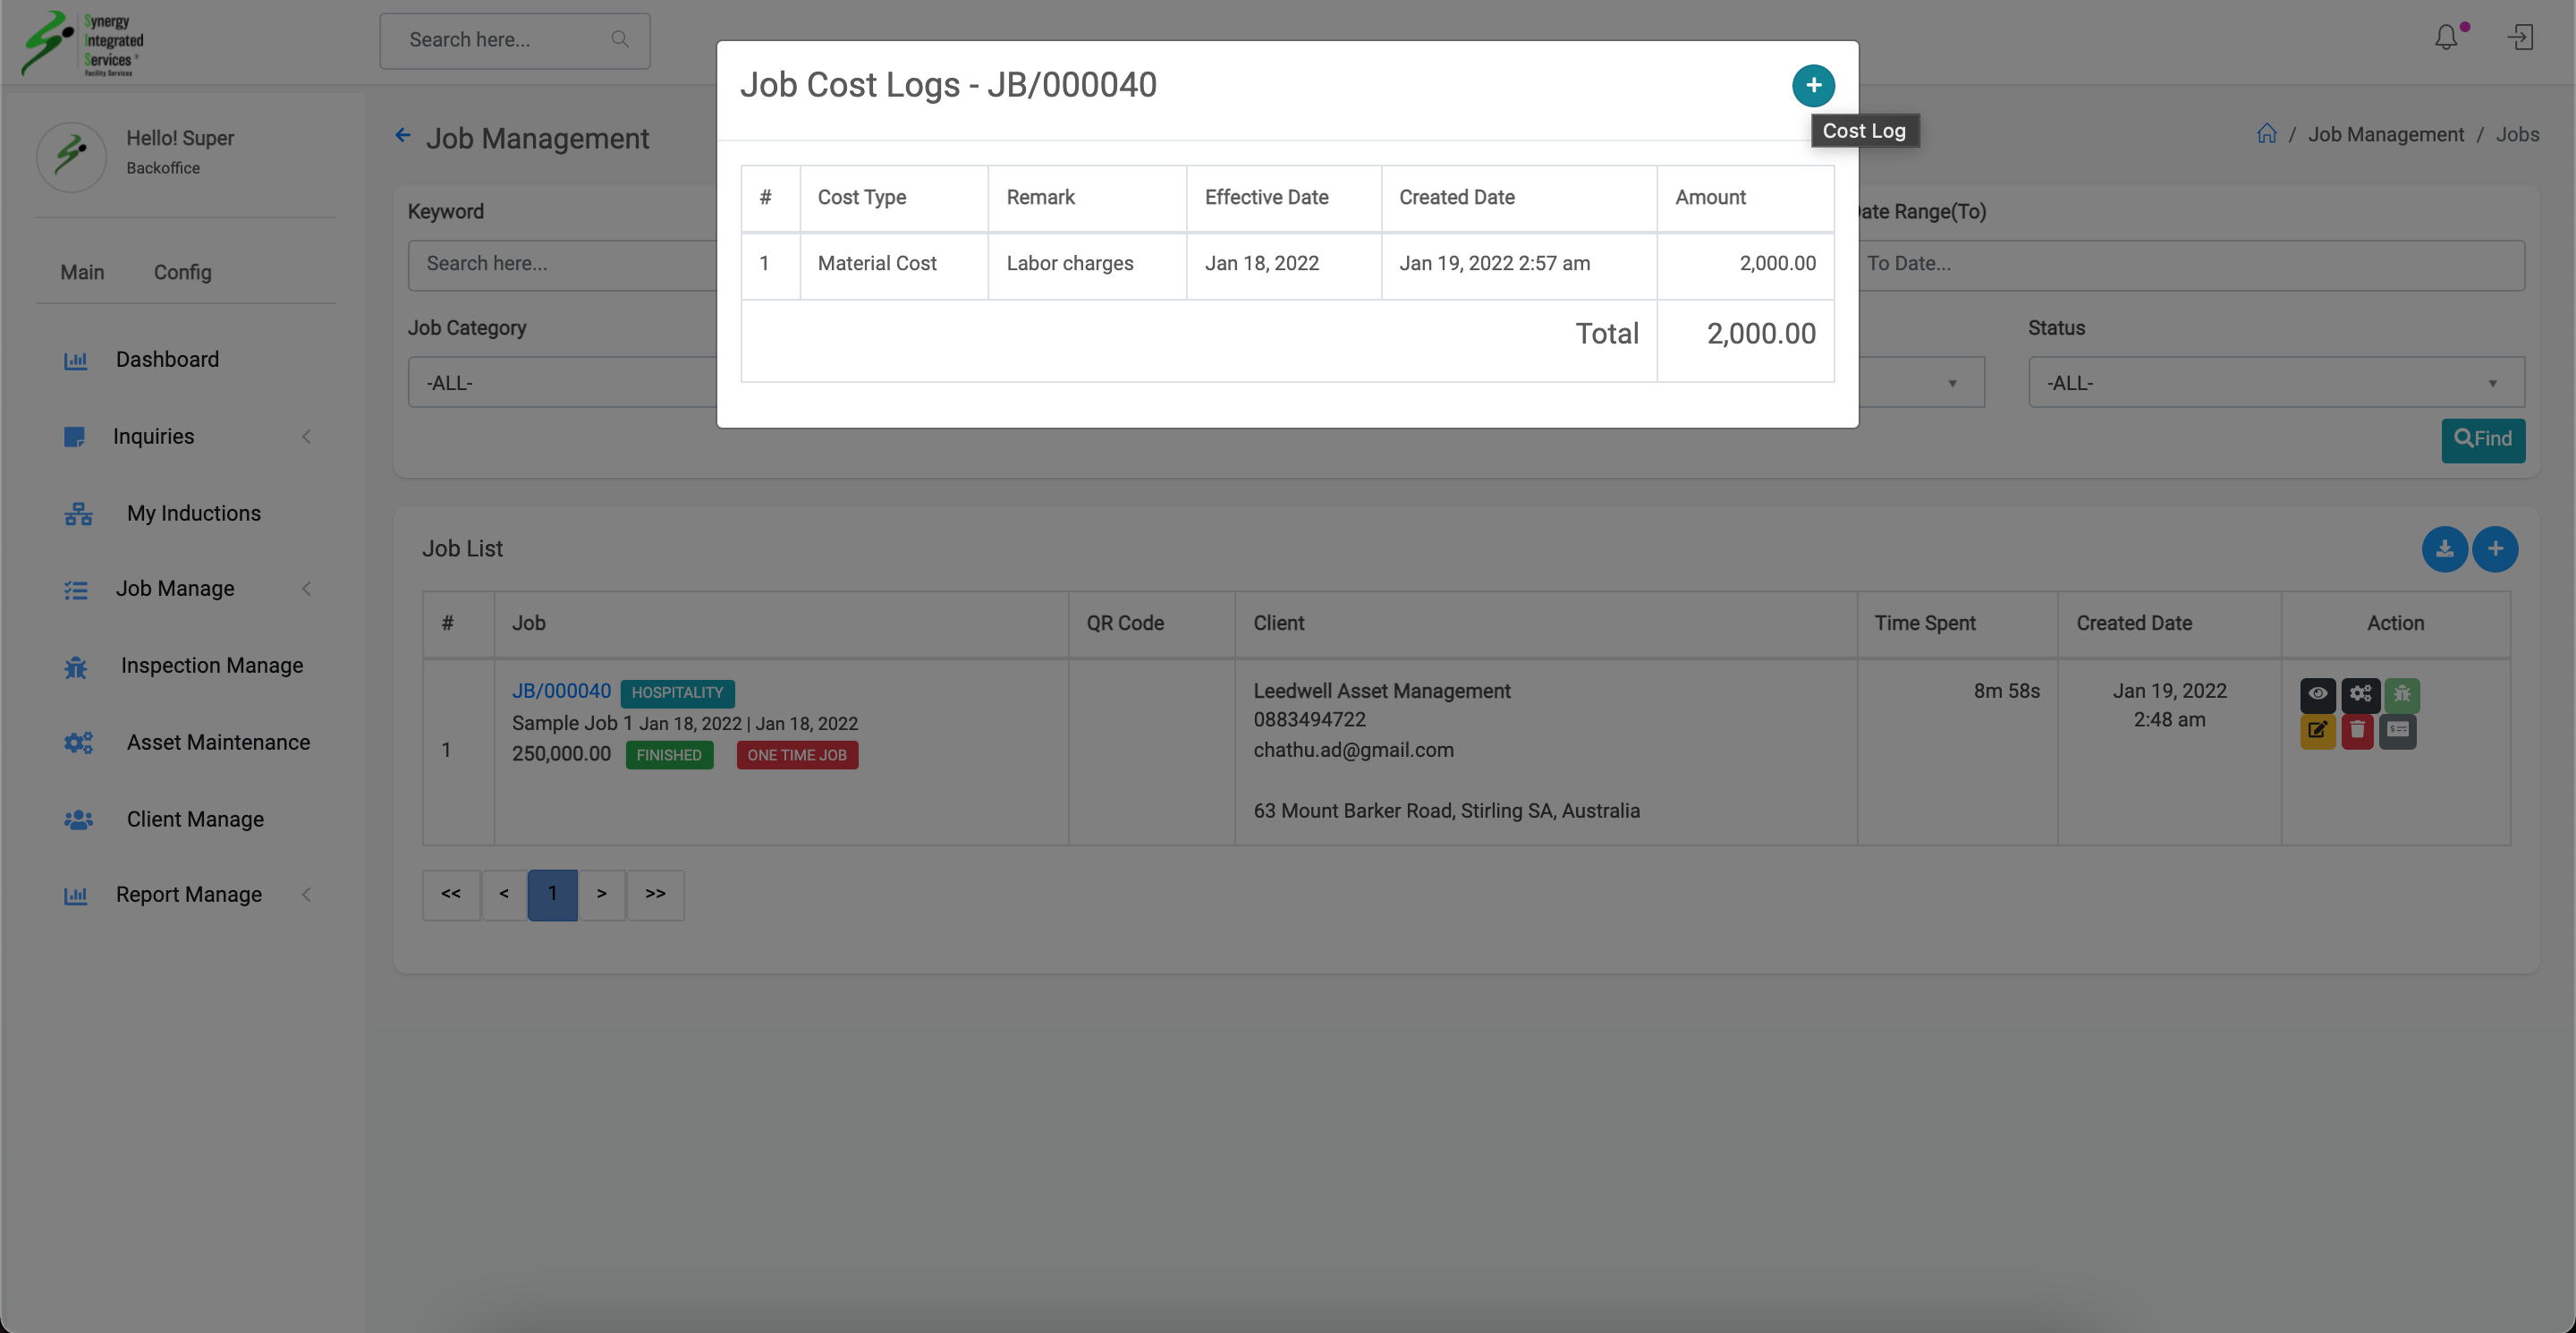
Task: Click the logout icon in header
Action: [2519, 38]
